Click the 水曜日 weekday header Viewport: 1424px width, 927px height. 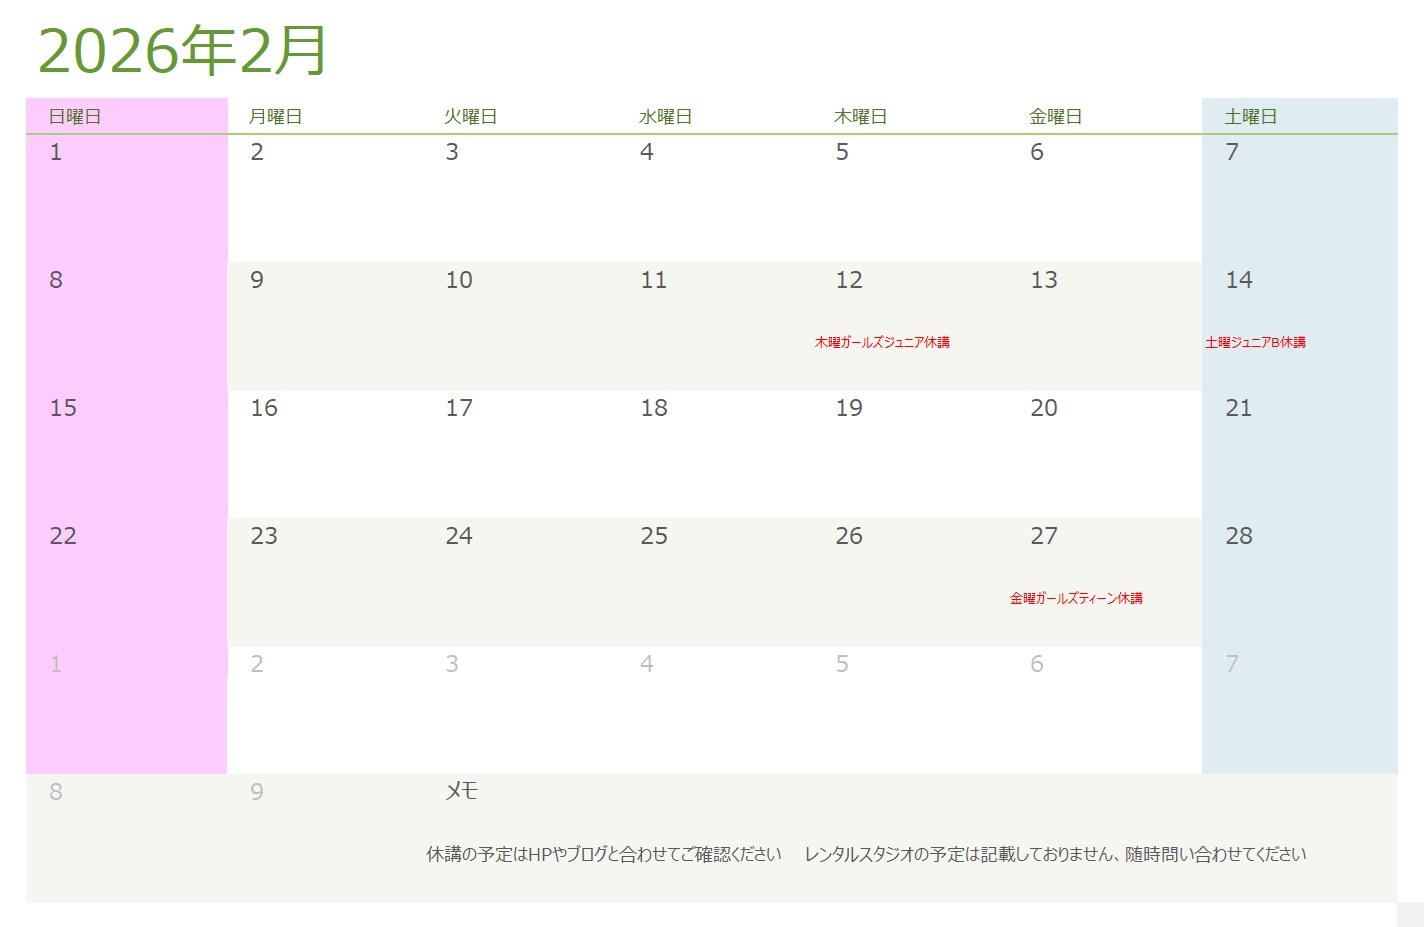tap(665, 117)
